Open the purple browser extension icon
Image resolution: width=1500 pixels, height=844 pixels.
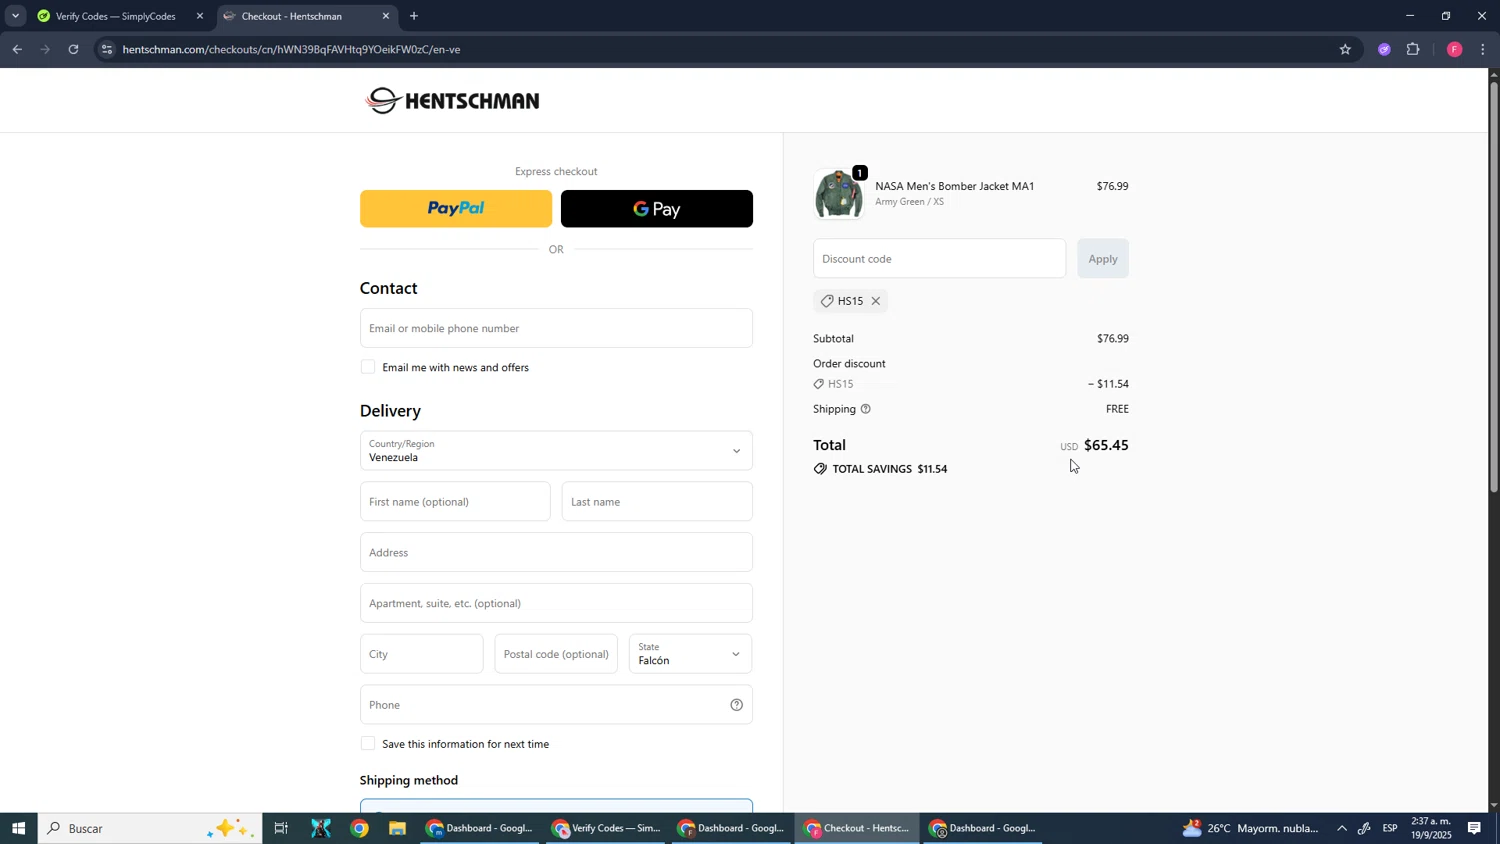[1384, 49]
